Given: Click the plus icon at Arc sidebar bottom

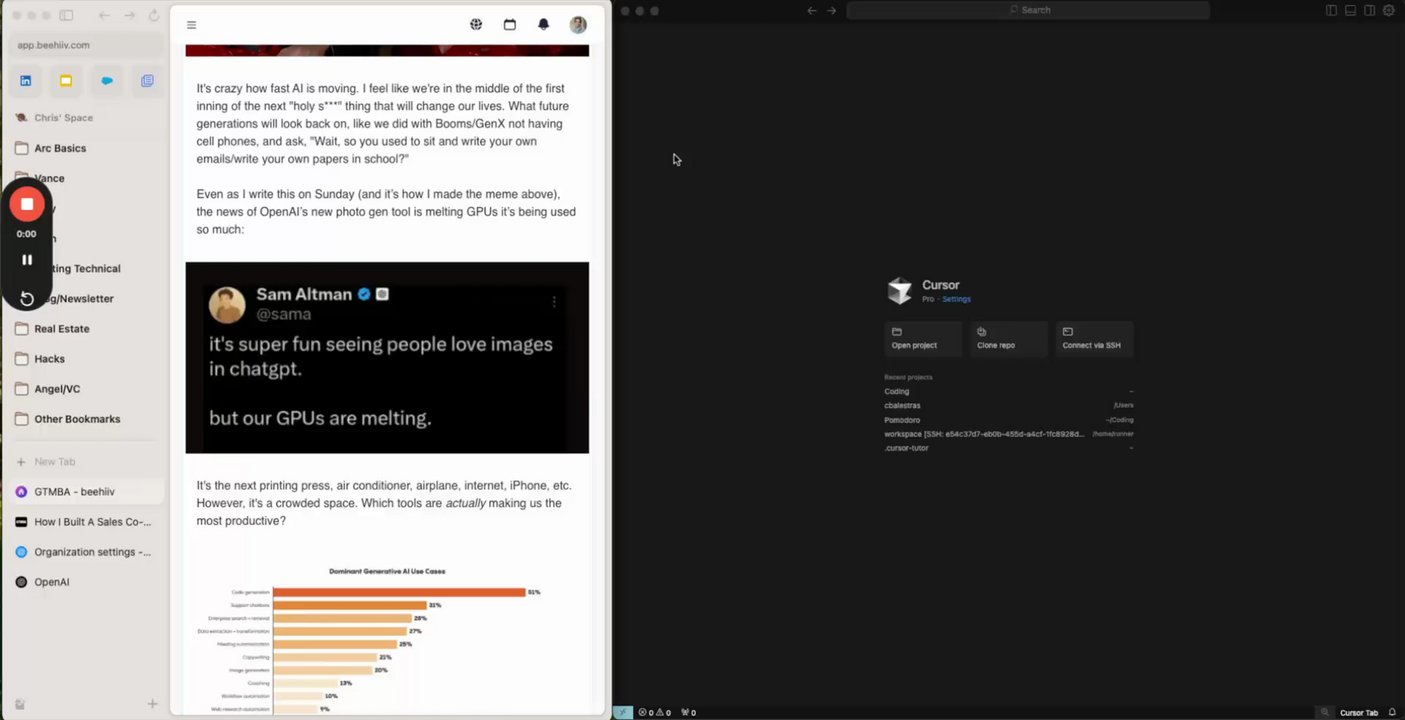Looking at the screenshot, I should coord(152,704).
